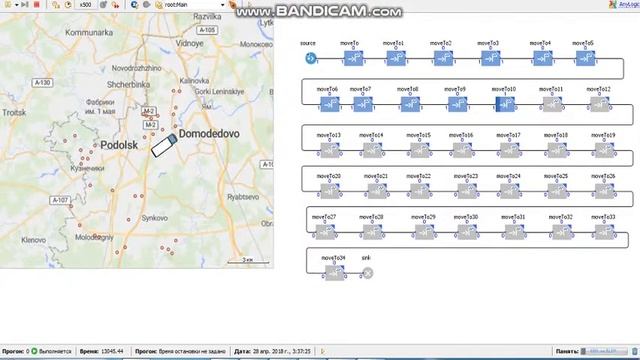640x360 pixels.
Task: Select the moveTo8 block
Action: [x=410, y=104]
